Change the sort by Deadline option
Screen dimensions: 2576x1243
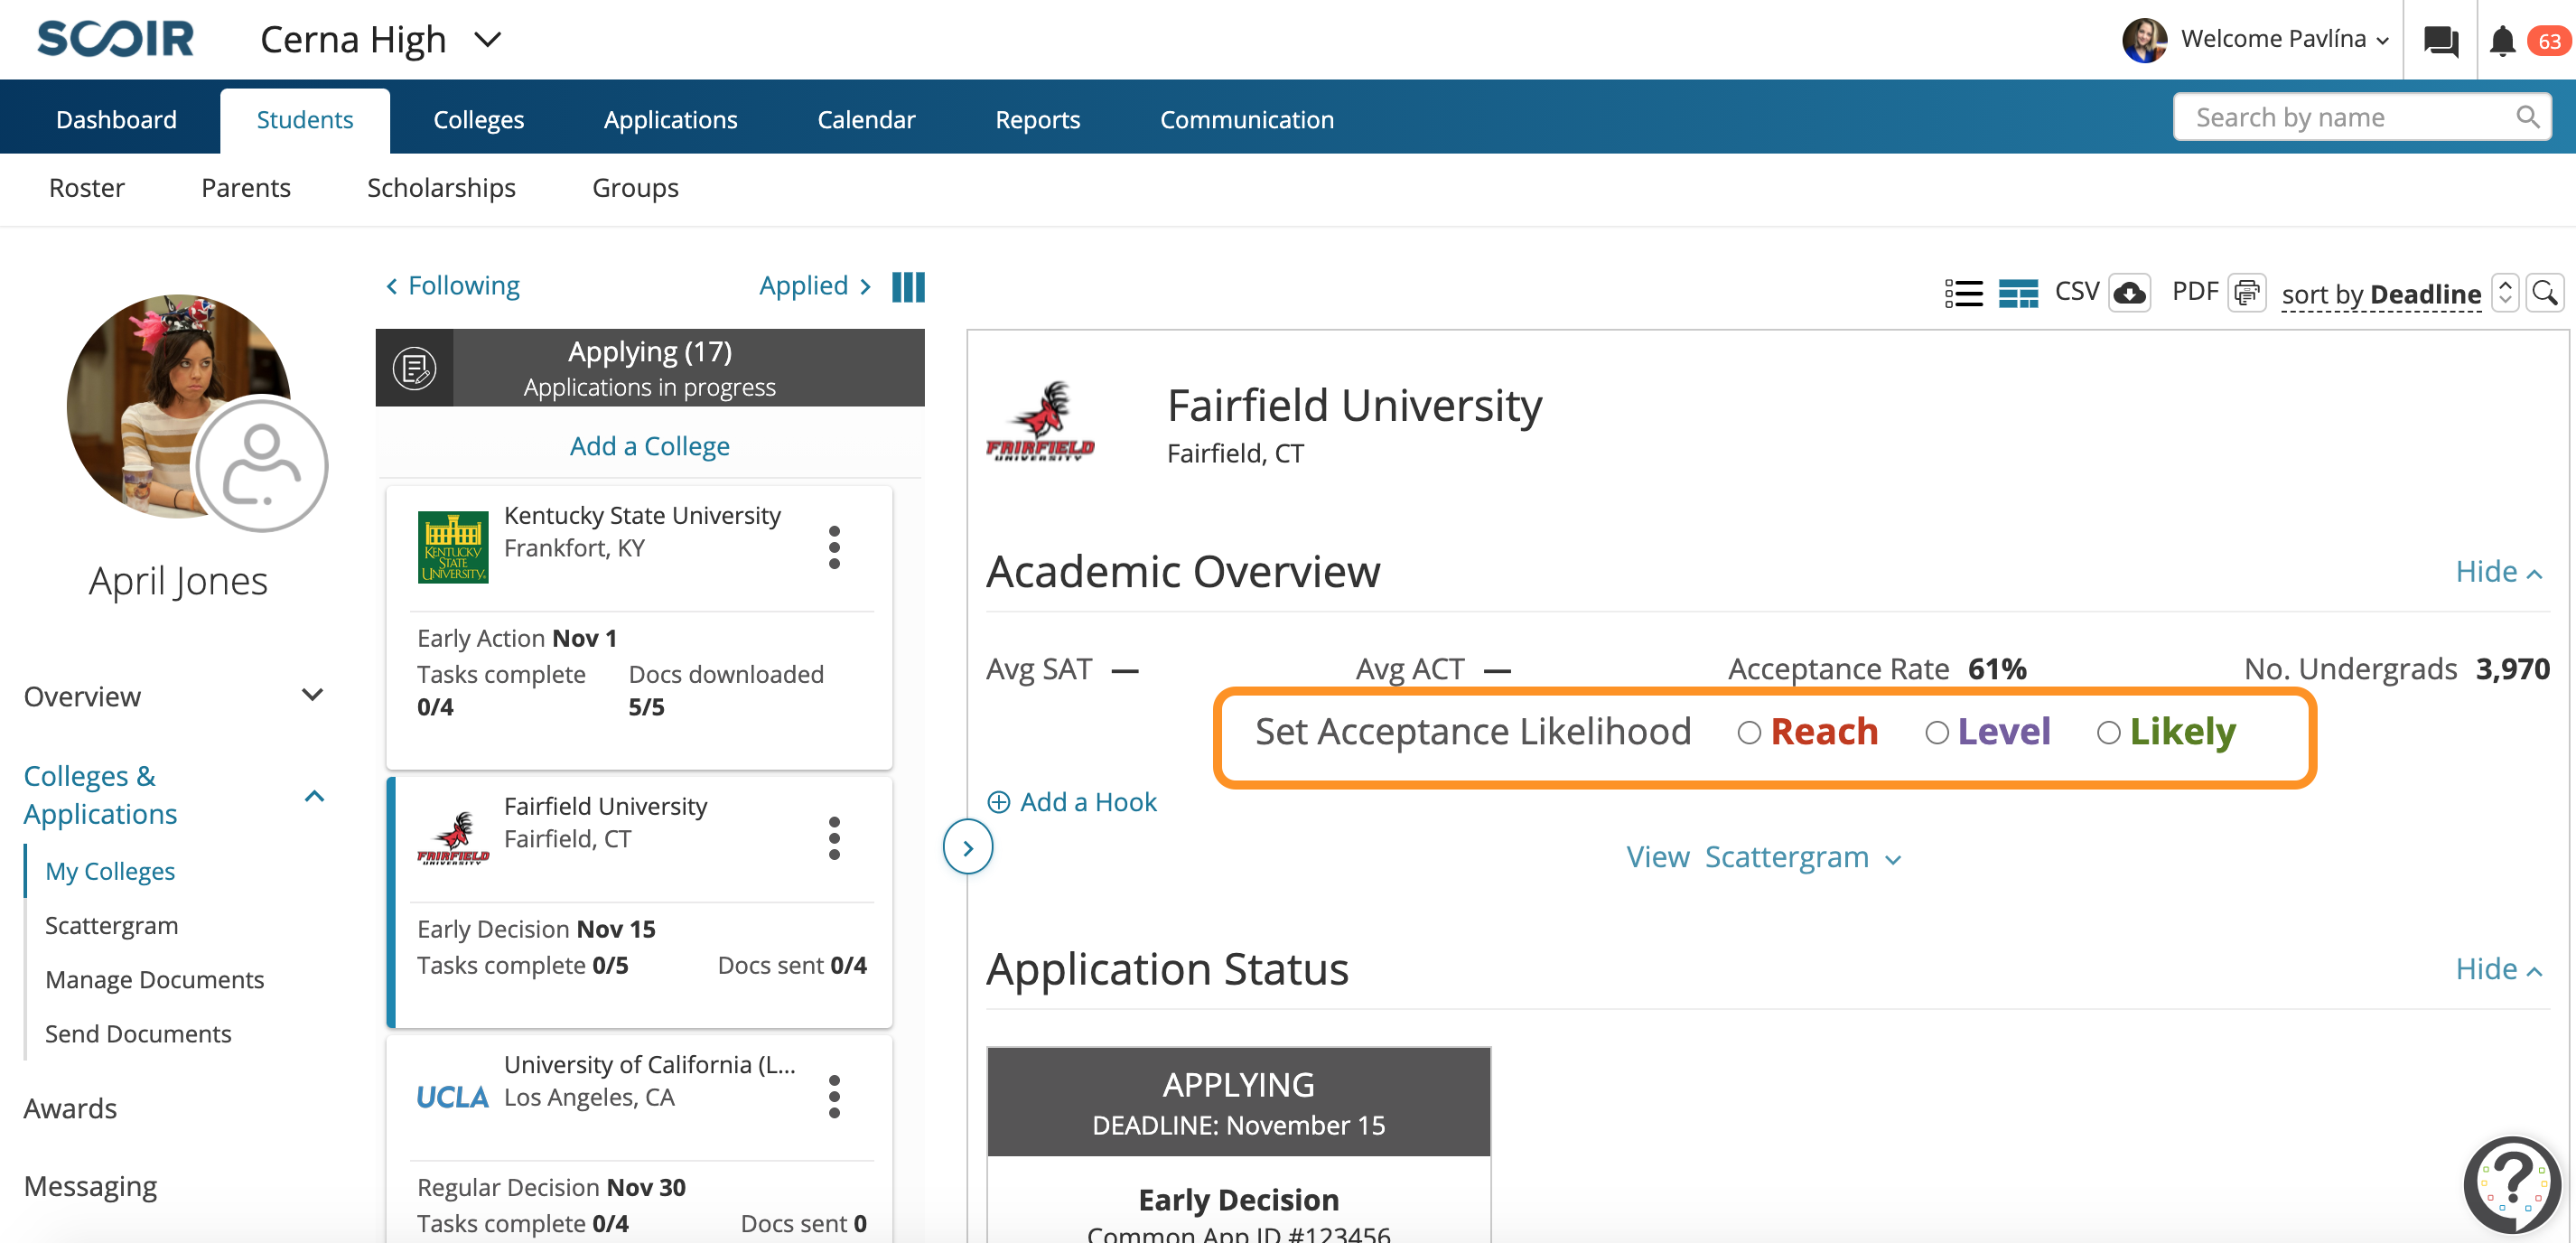click(x=2380, y=294)
